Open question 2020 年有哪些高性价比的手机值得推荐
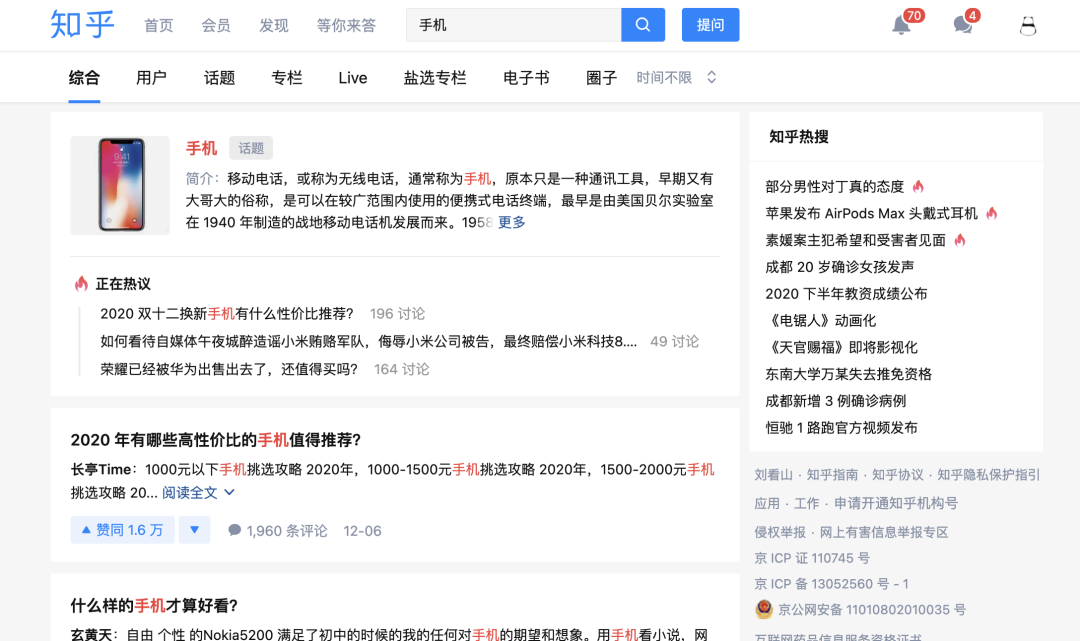The image size is (1080, 641). pyautogui.click(x=216, y=440)
